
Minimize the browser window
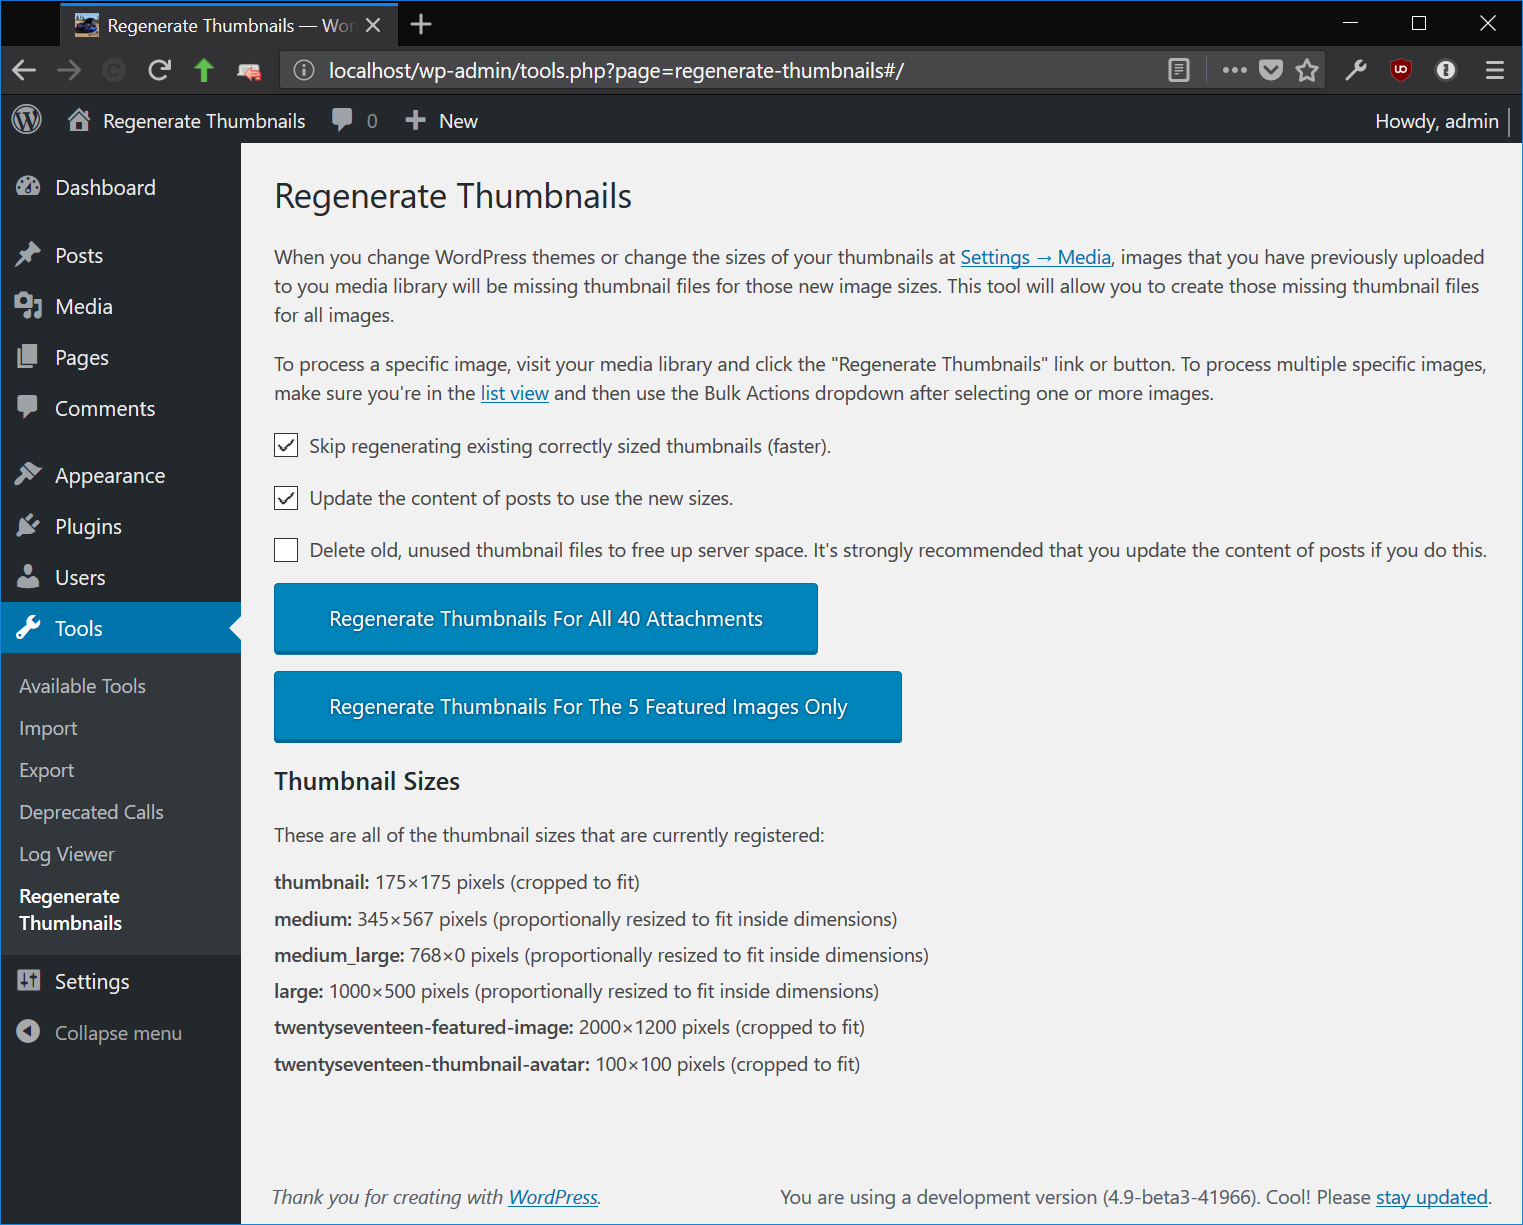click(x=1350, y=23)
